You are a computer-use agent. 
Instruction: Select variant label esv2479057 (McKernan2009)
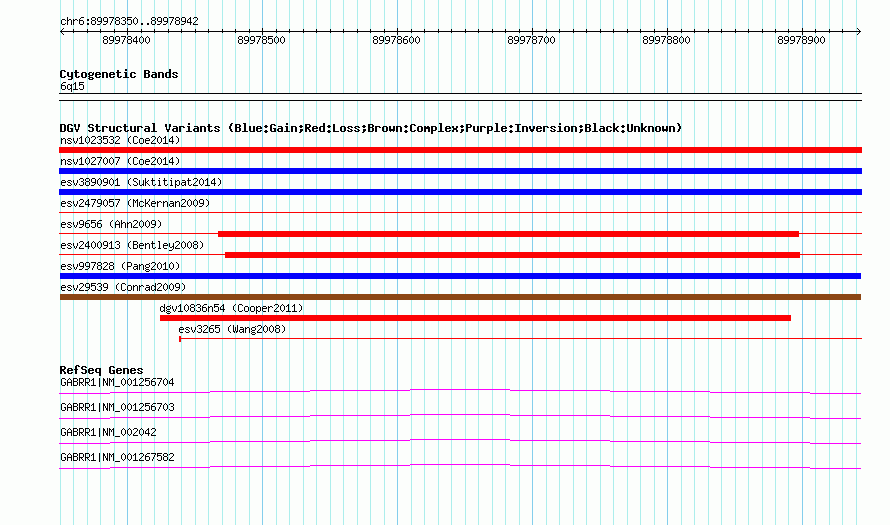point(135,203)
